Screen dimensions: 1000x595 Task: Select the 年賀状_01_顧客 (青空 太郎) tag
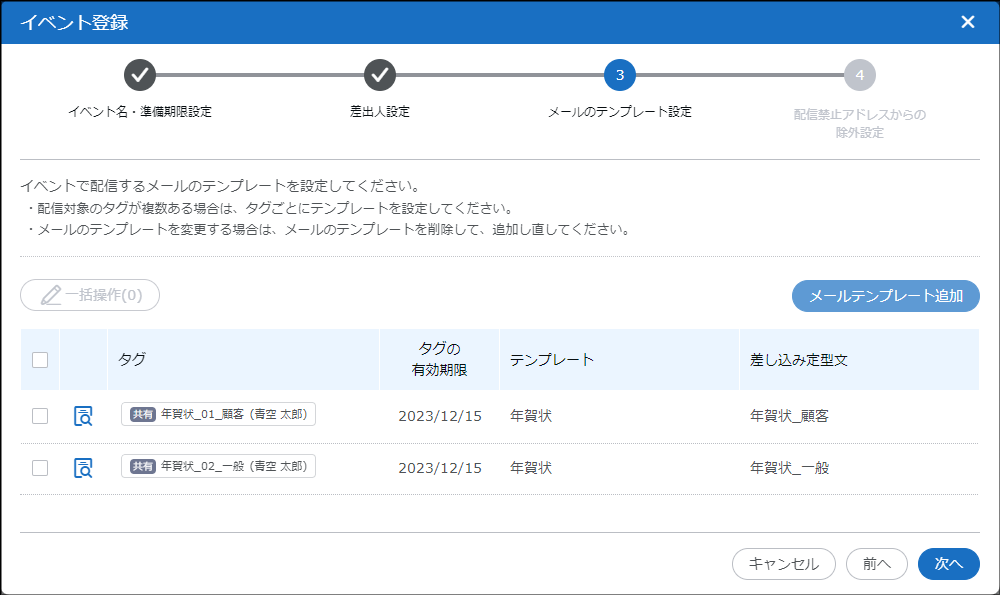[x=218, y=415]
